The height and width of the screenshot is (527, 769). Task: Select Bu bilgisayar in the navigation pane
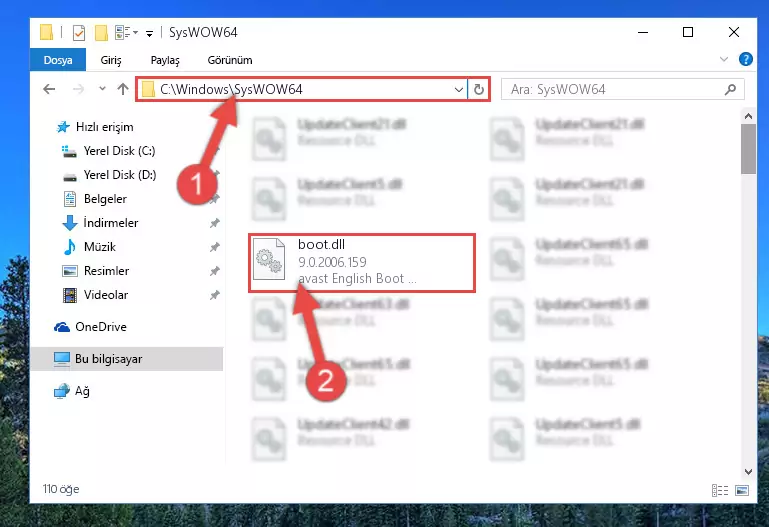click(127, 359)
